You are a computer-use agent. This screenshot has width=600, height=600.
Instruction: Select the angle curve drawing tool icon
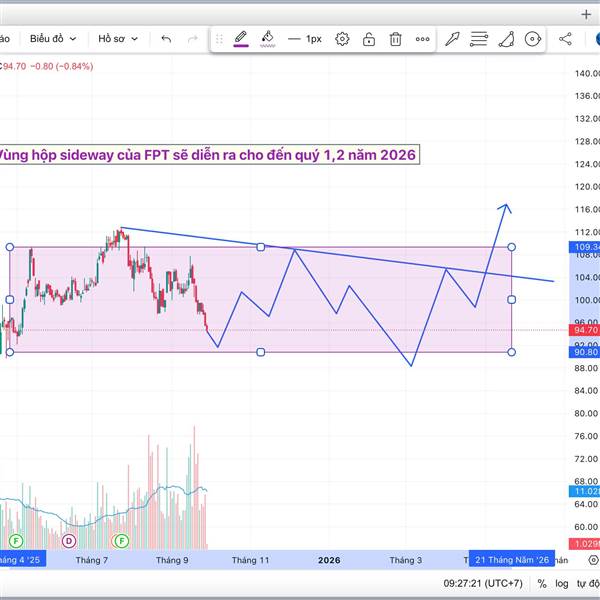point(506,39)
